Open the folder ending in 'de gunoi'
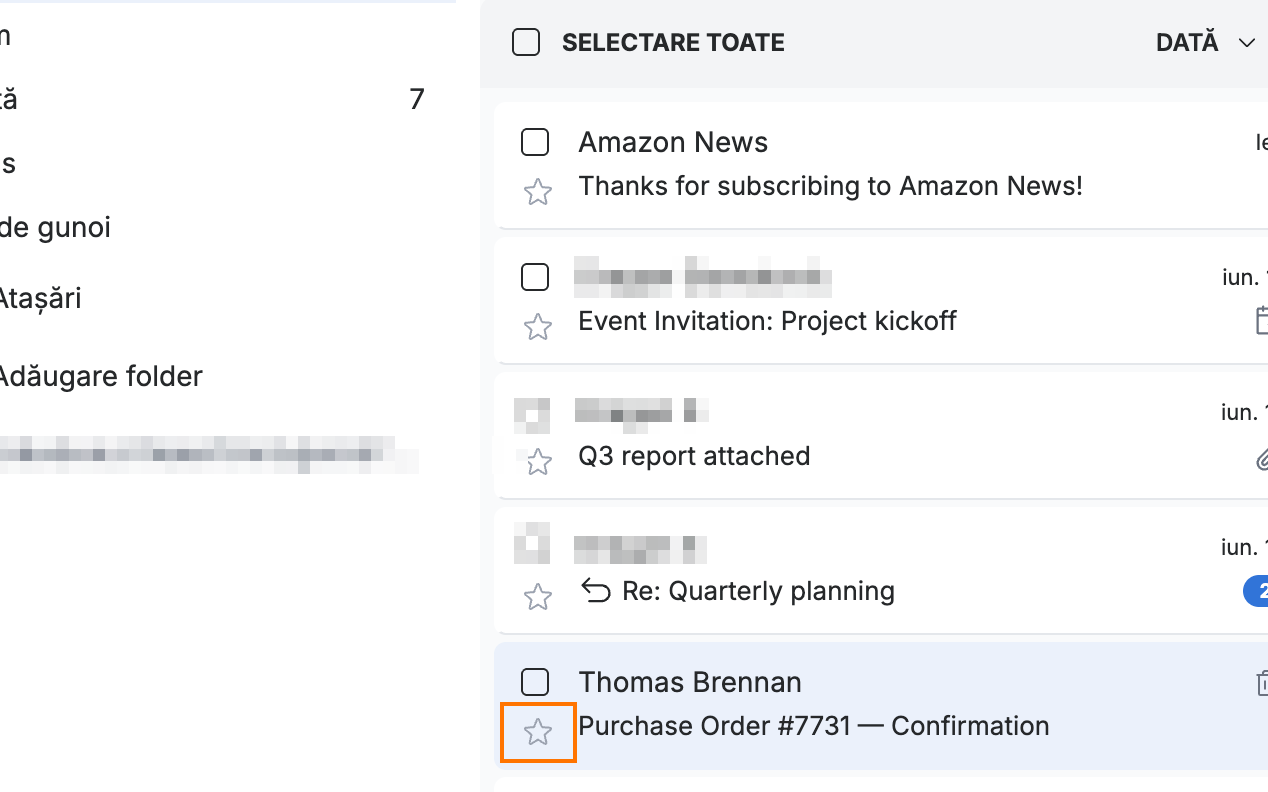Viewport: 1268px width, 792px height. 55,228
